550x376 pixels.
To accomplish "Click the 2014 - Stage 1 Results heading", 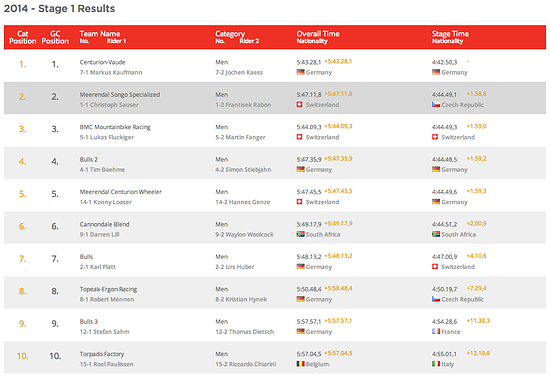I will pos(59,8).
